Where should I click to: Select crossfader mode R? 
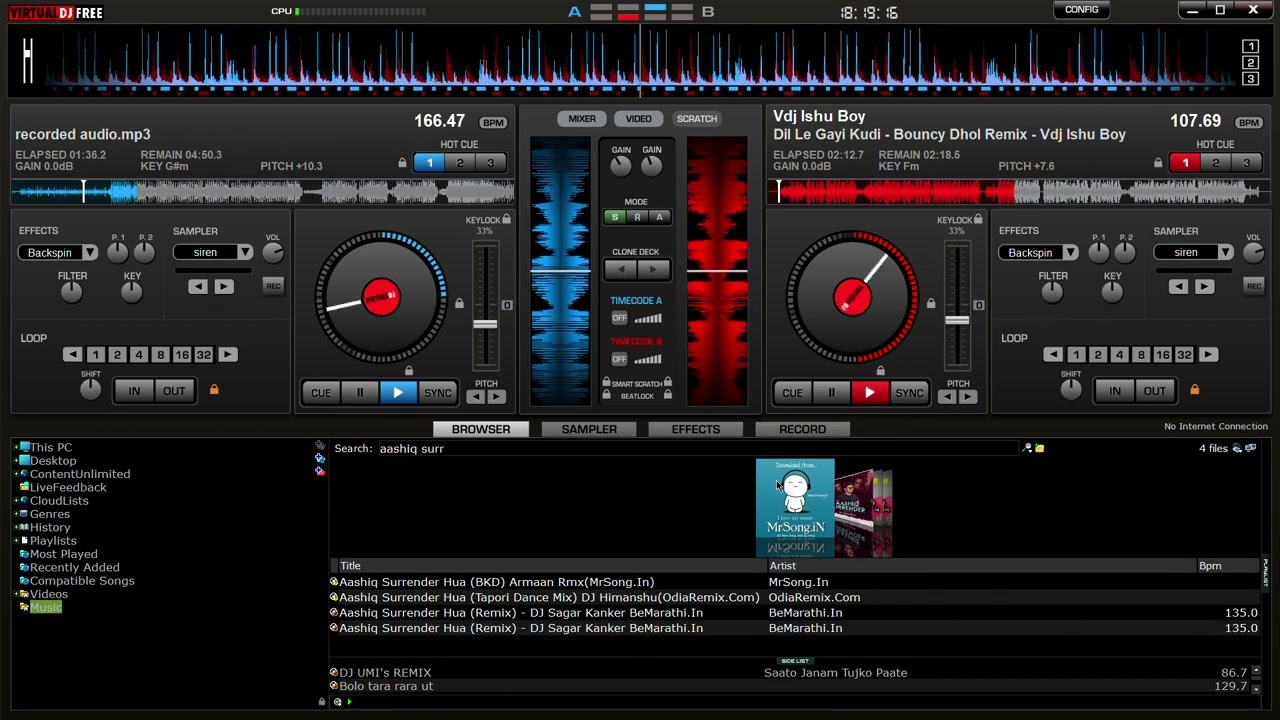pyautogui.click(x=637, y=218)
